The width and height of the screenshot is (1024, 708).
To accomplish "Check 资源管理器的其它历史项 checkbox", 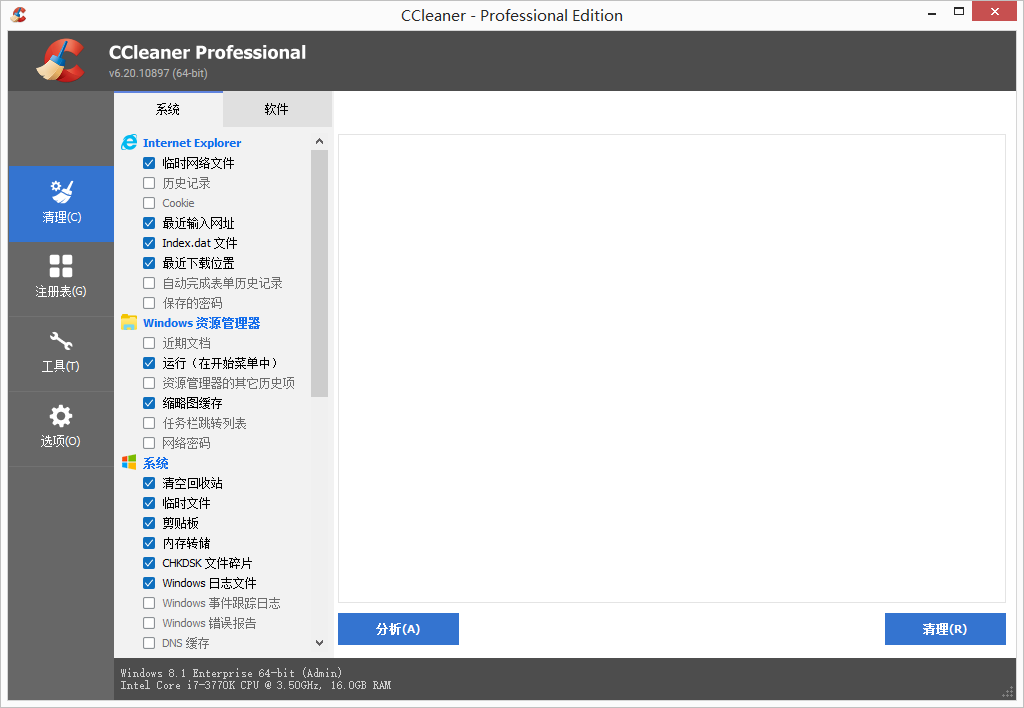I will pyautogui.click(x=149, y=383).
